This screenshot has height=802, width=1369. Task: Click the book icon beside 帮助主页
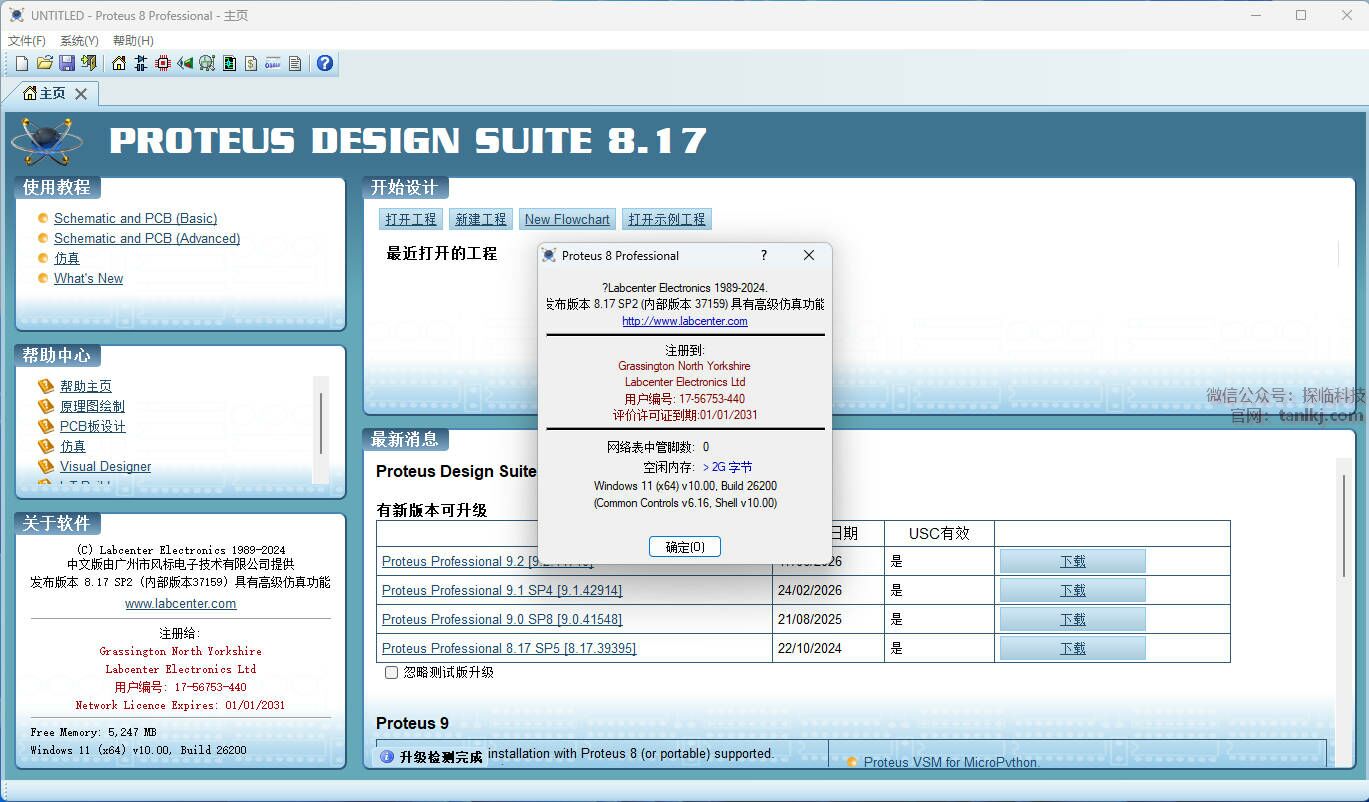45,386
